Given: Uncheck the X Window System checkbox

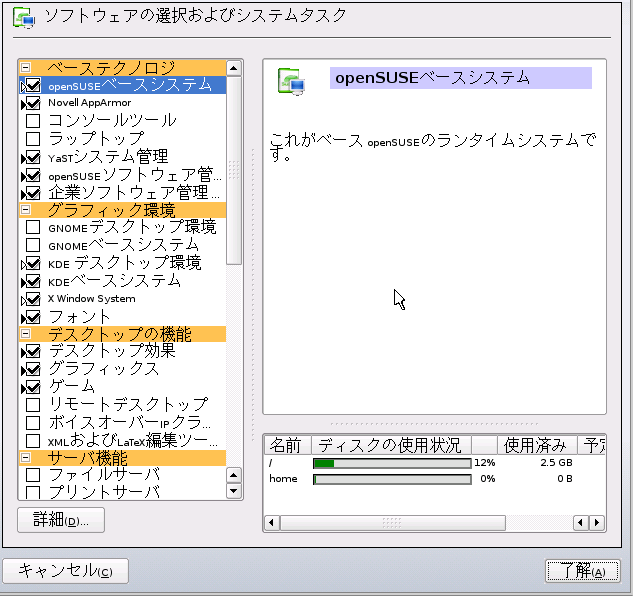Looking at the screenshot, I should 33,299.
